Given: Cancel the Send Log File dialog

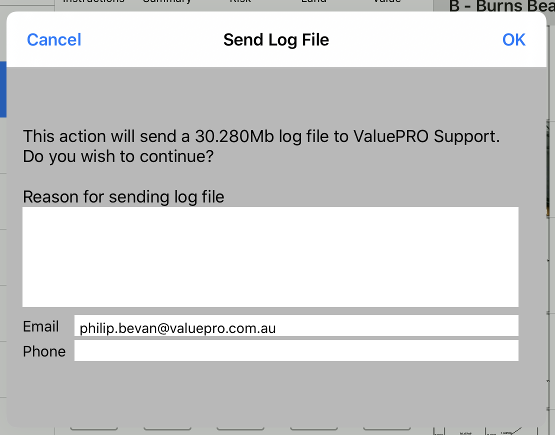Looking at the screenshot, I should [x=54, y=40].
